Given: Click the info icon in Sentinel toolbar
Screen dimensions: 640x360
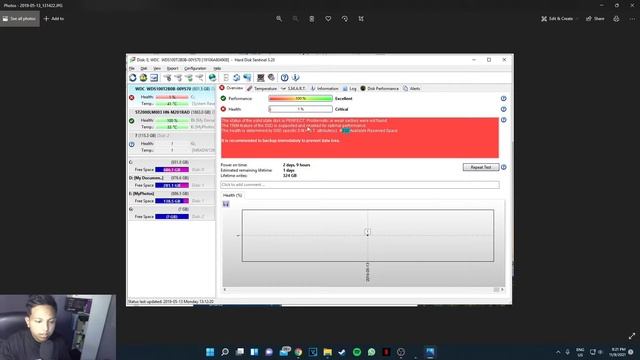Looking at the screenshot, I should click(296, 78).
